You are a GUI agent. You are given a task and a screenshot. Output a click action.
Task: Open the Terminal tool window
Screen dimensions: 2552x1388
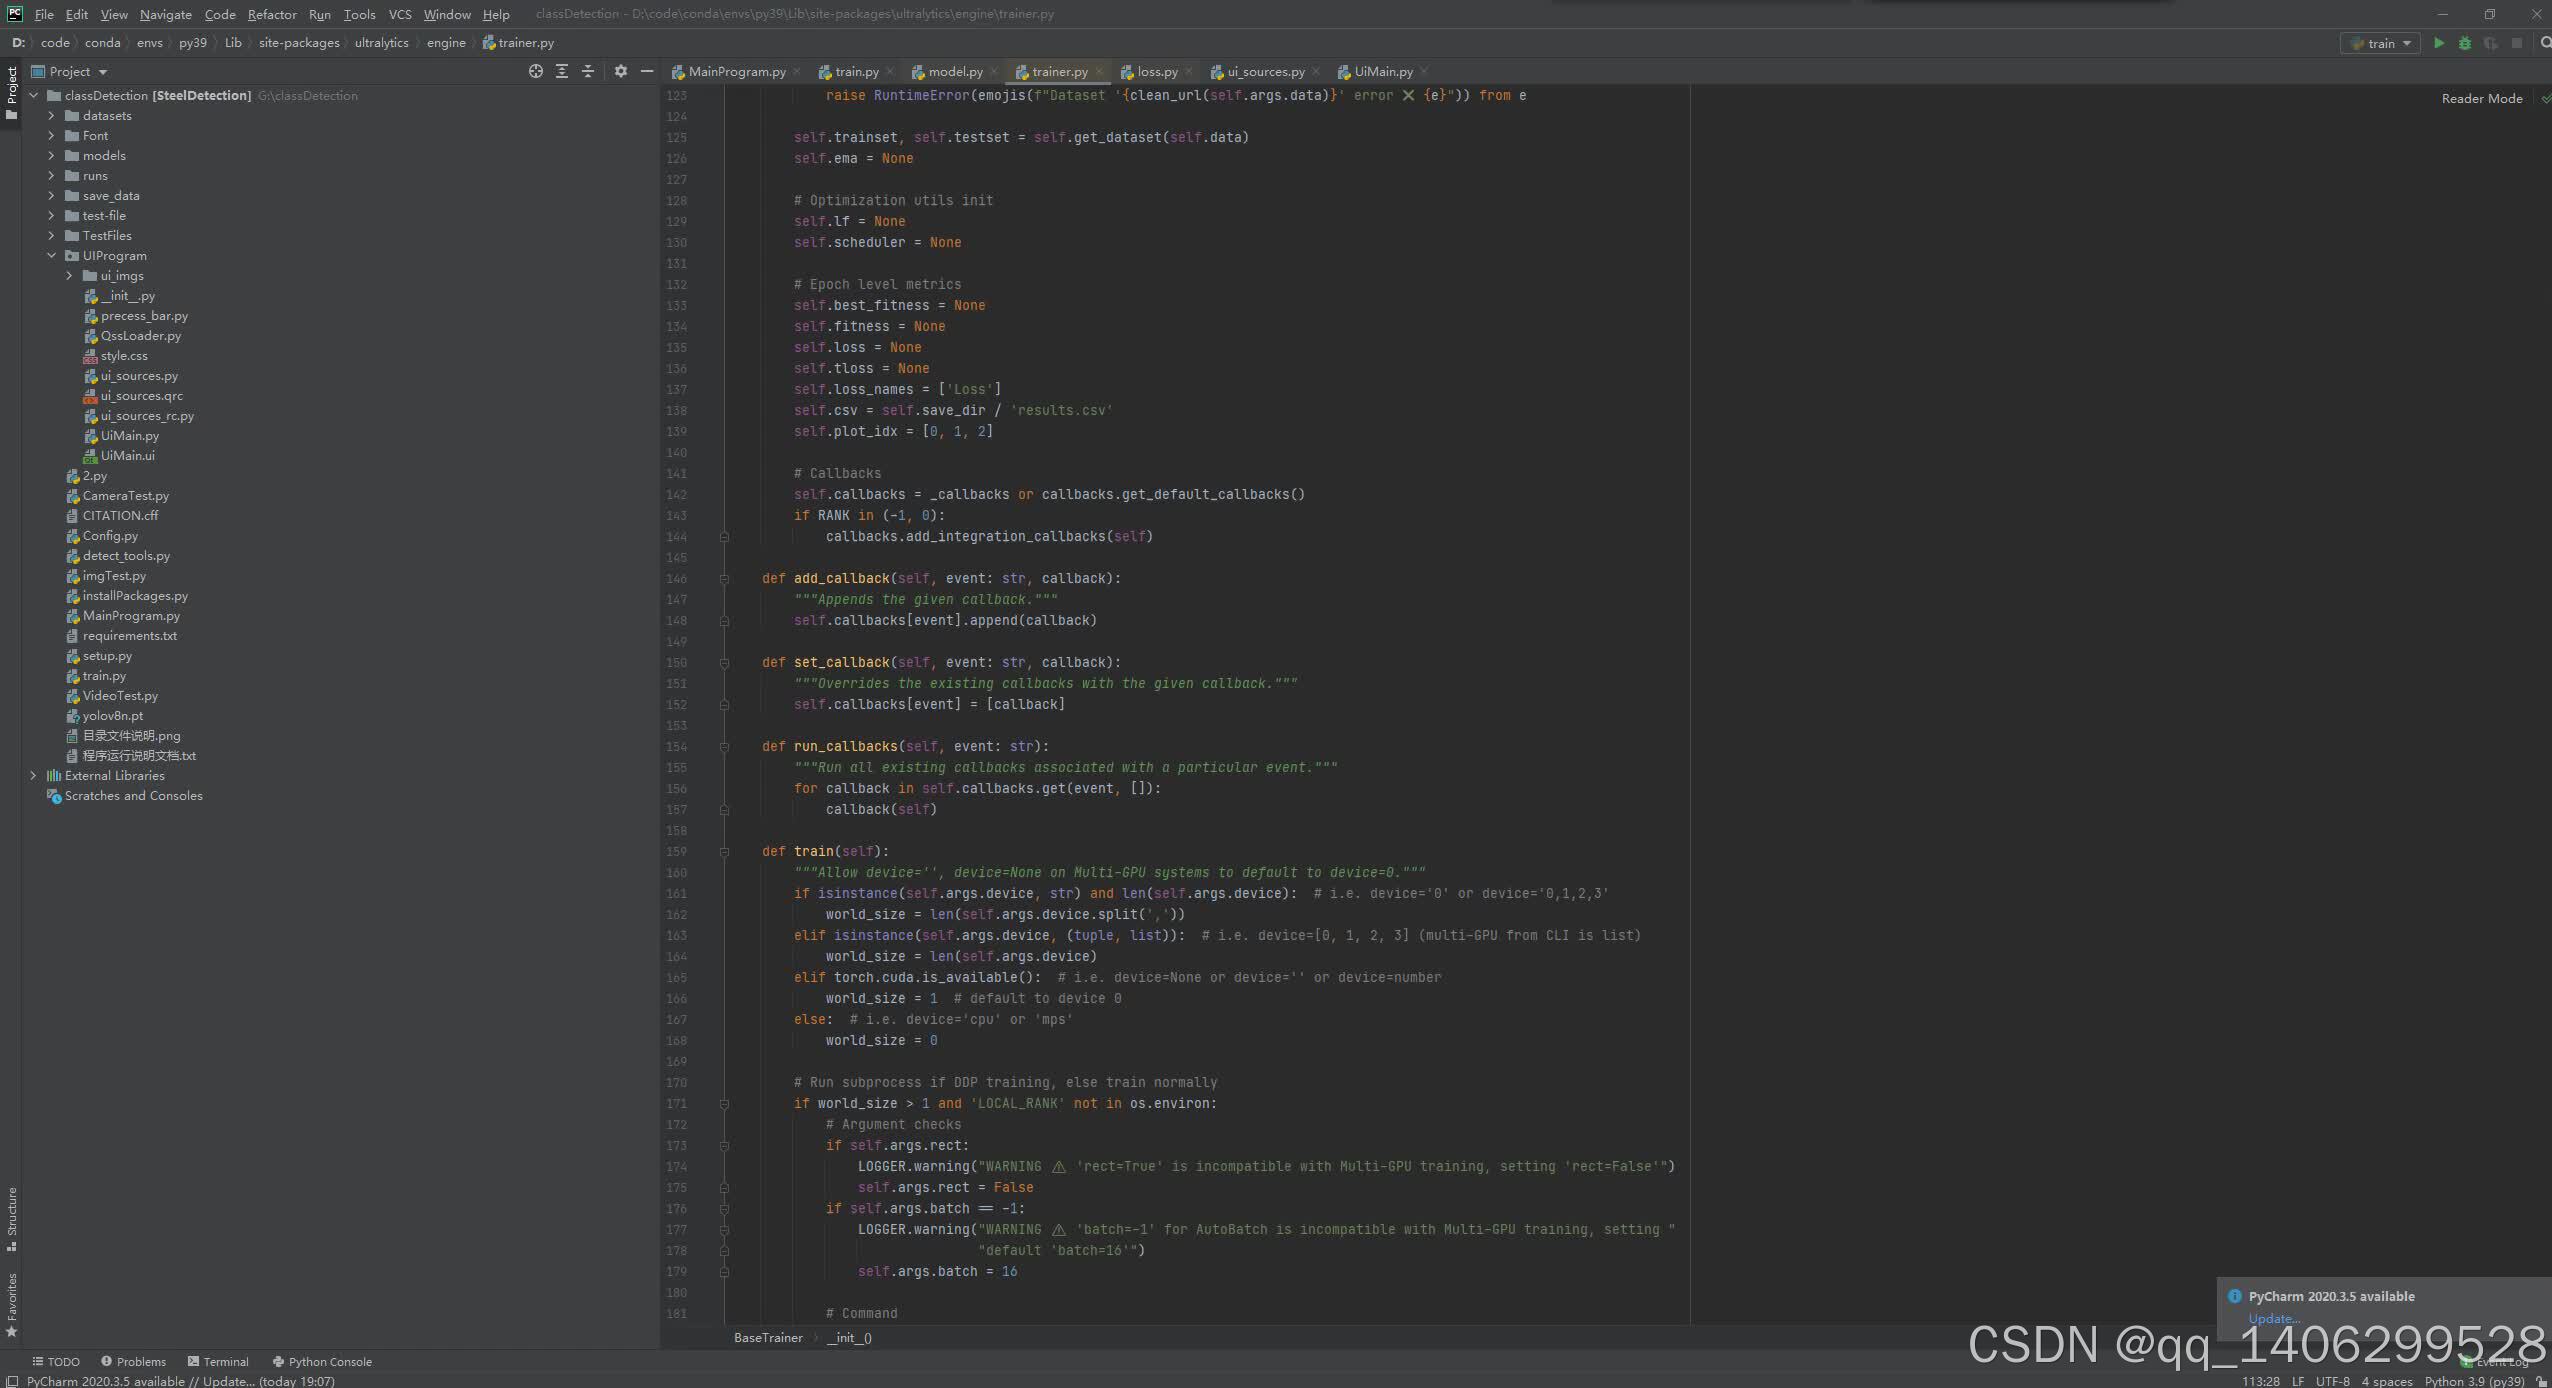(218, 1361)
